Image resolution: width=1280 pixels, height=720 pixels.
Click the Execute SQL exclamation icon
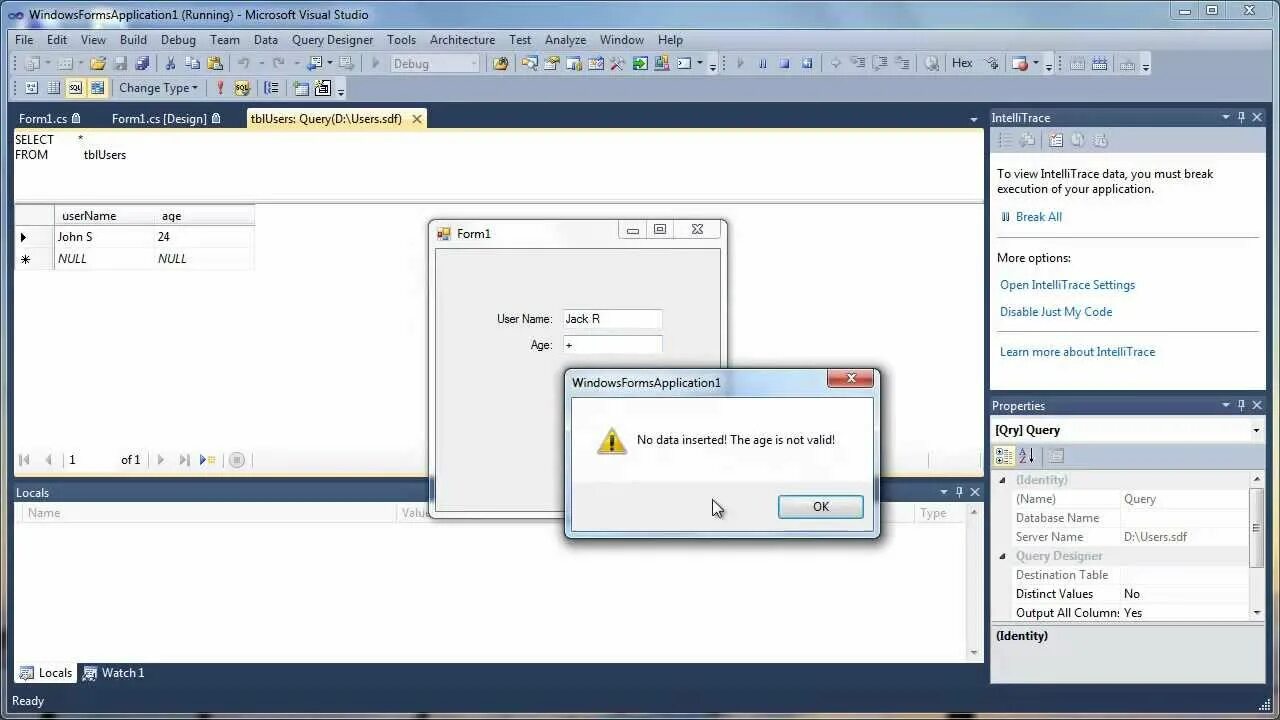(x=219, y=88)
